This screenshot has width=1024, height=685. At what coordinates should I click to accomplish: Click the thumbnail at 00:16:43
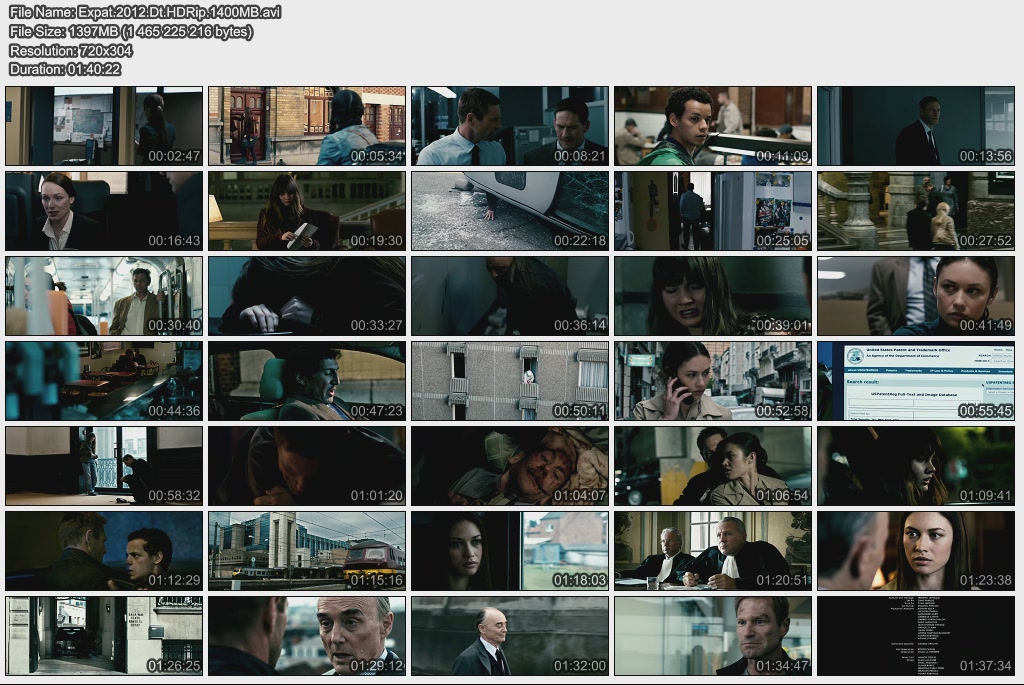104,211
